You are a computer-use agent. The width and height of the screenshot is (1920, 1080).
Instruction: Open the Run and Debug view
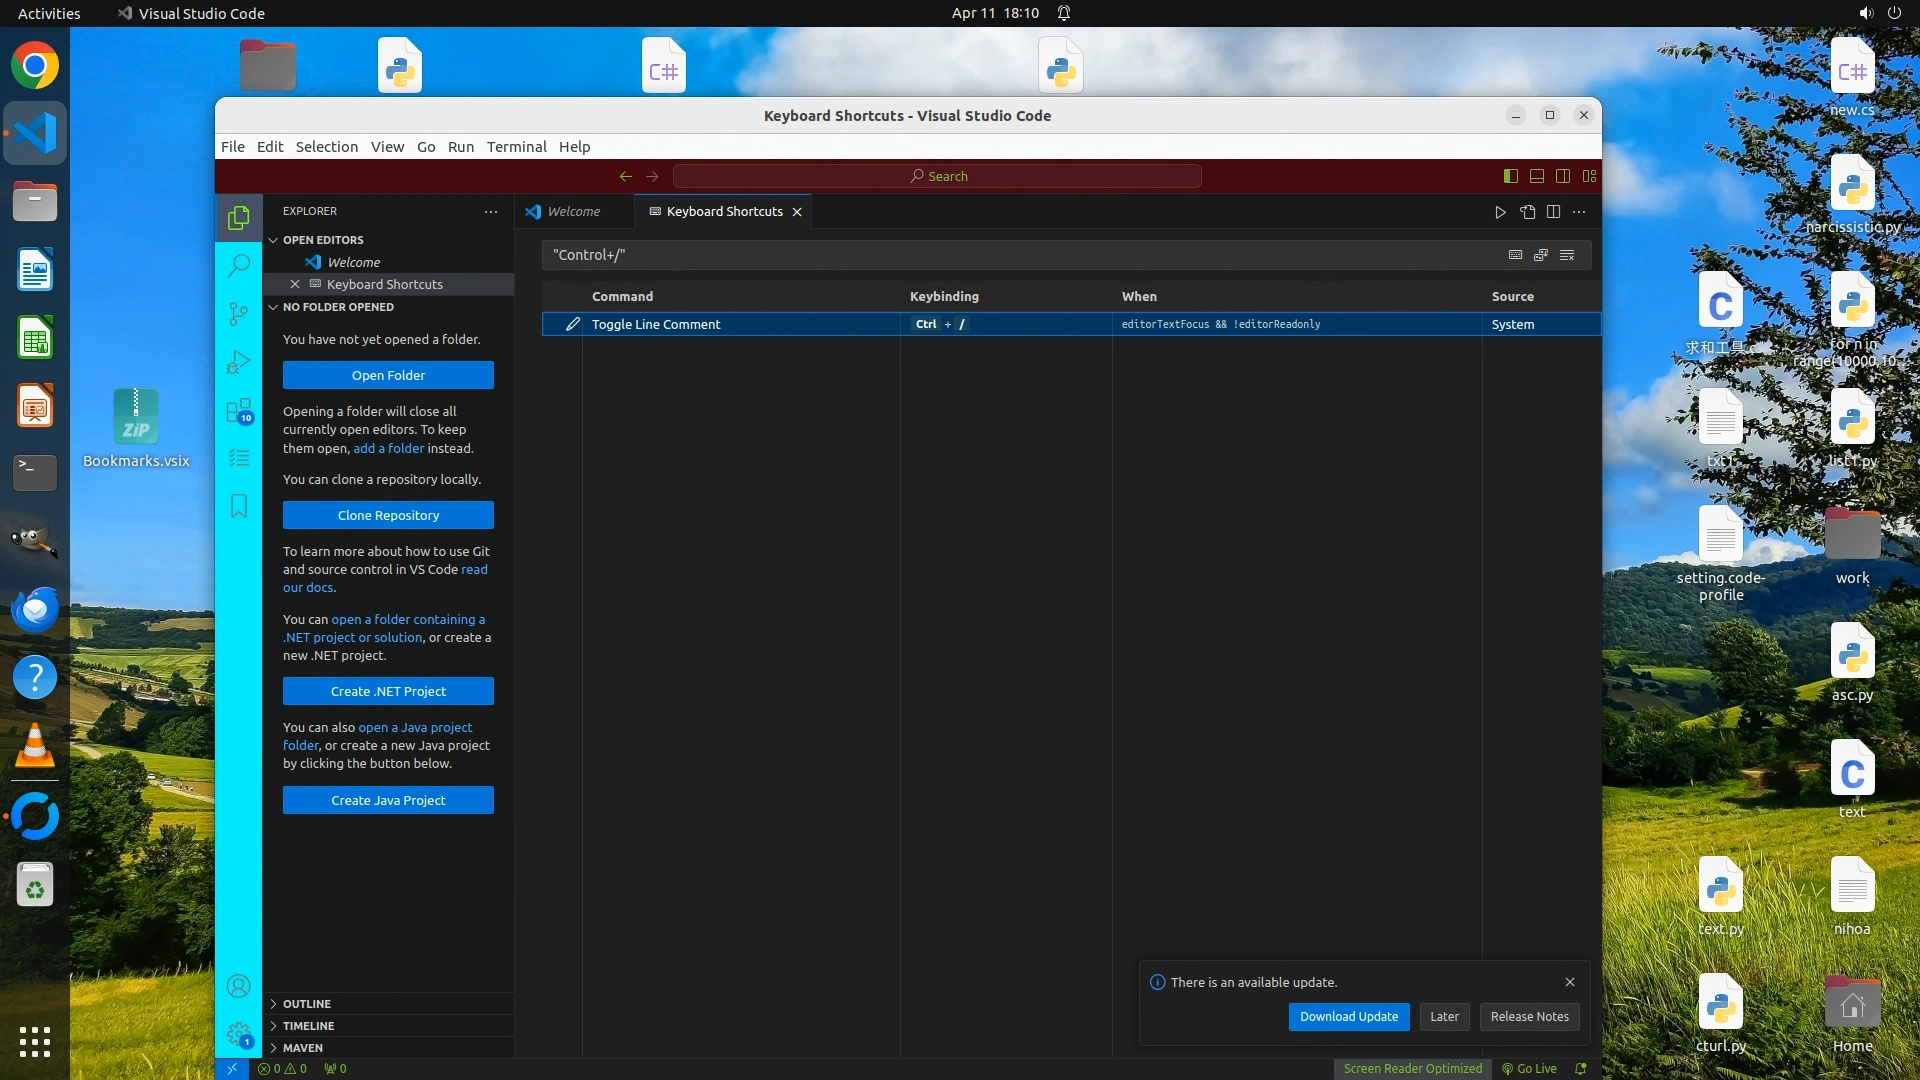(x=238, y=362)
